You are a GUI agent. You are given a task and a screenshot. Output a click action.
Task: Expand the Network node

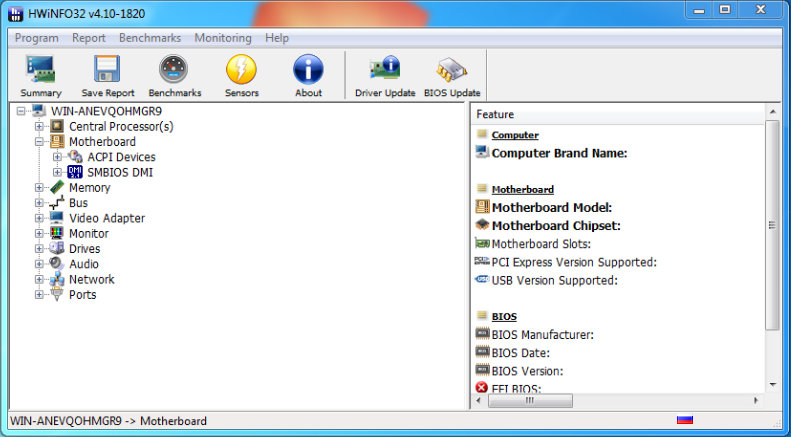point(39,279)
